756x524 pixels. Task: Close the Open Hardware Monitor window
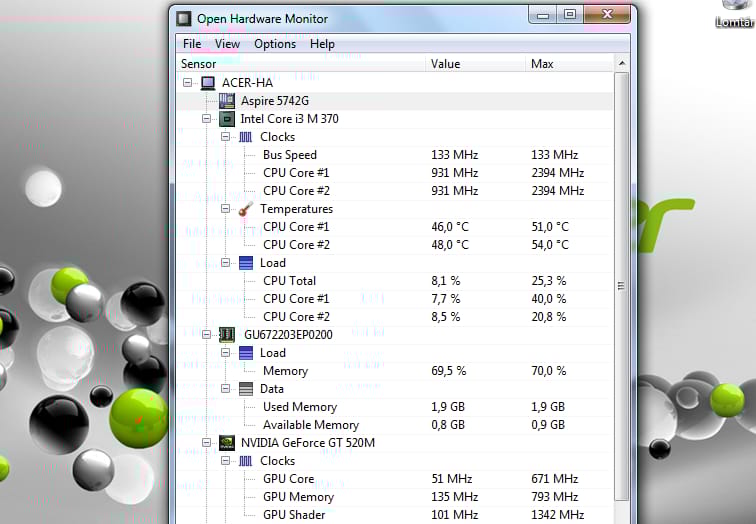point(607,14)
